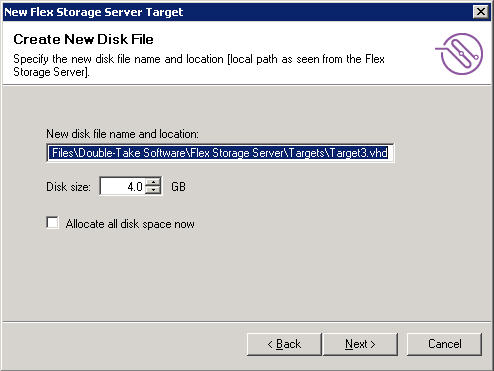Click the 'Allocate all disk space now' label

pos(130,224)
